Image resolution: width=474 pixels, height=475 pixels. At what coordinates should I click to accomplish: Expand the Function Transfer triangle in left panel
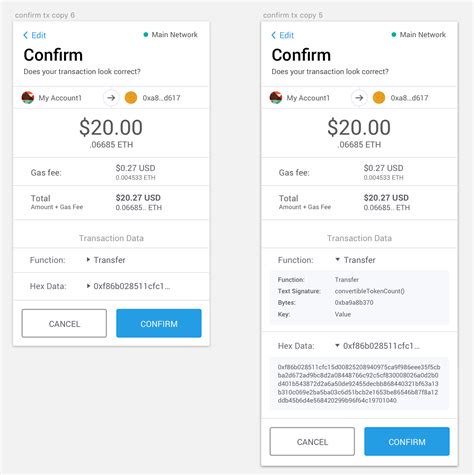pos(88,259)
